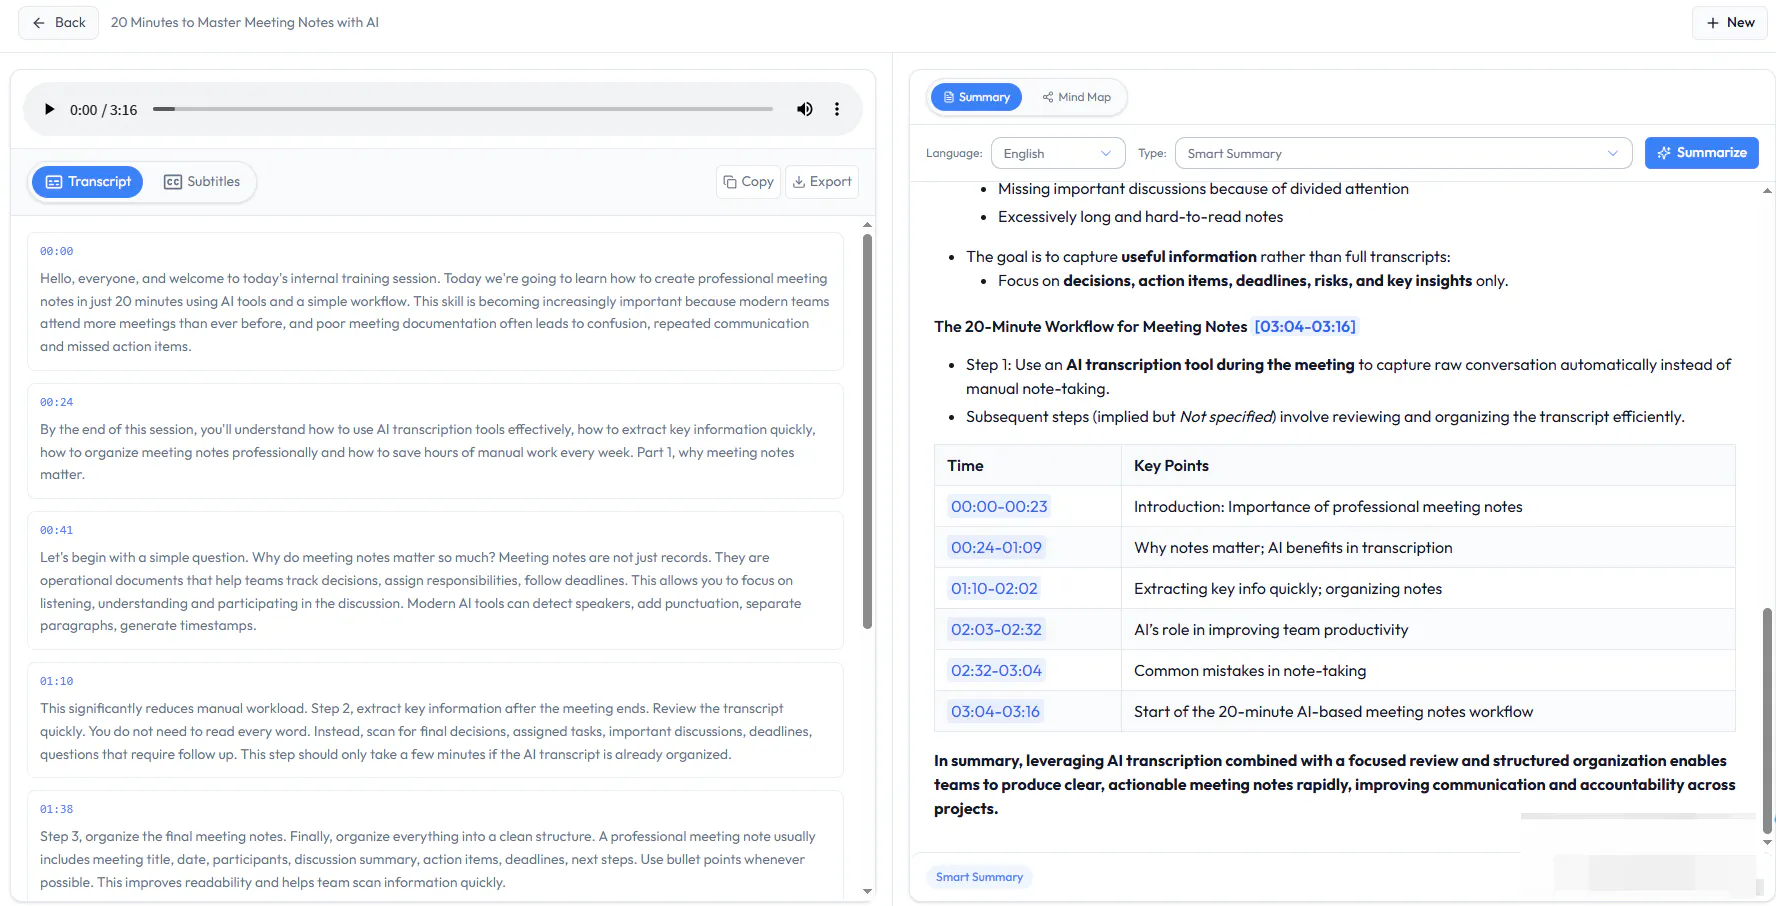Image resolution: width=1776 pixels, height=906 pixels.
Task: Jump to the 02:03-02:32 timestamp
Action: click(996, 630)
